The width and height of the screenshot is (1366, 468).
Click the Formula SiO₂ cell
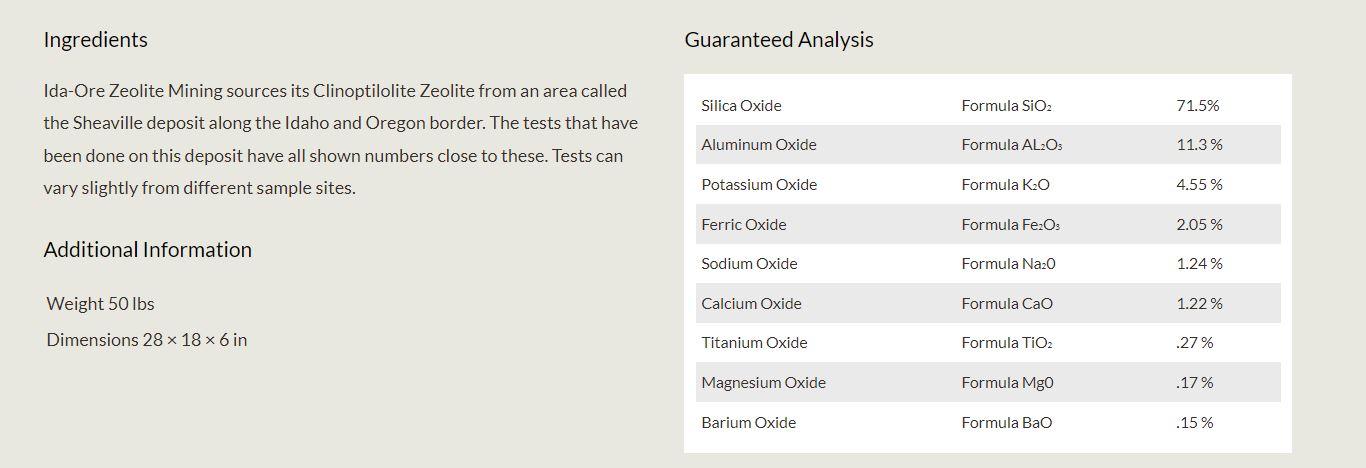point(1006,106)
